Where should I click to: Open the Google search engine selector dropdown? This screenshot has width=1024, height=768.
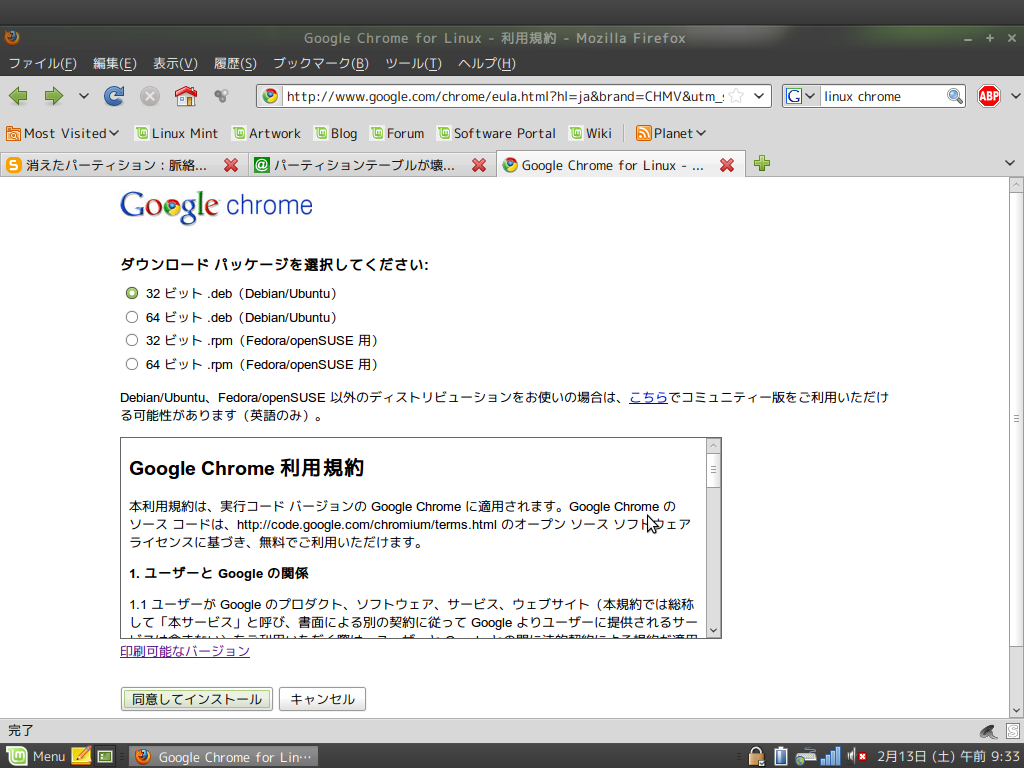[801, 97]
